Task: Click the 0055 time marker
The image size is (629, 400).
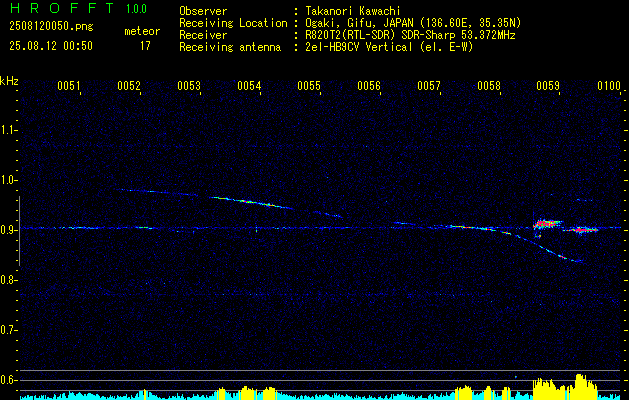Action: click(x=309, y=85)
